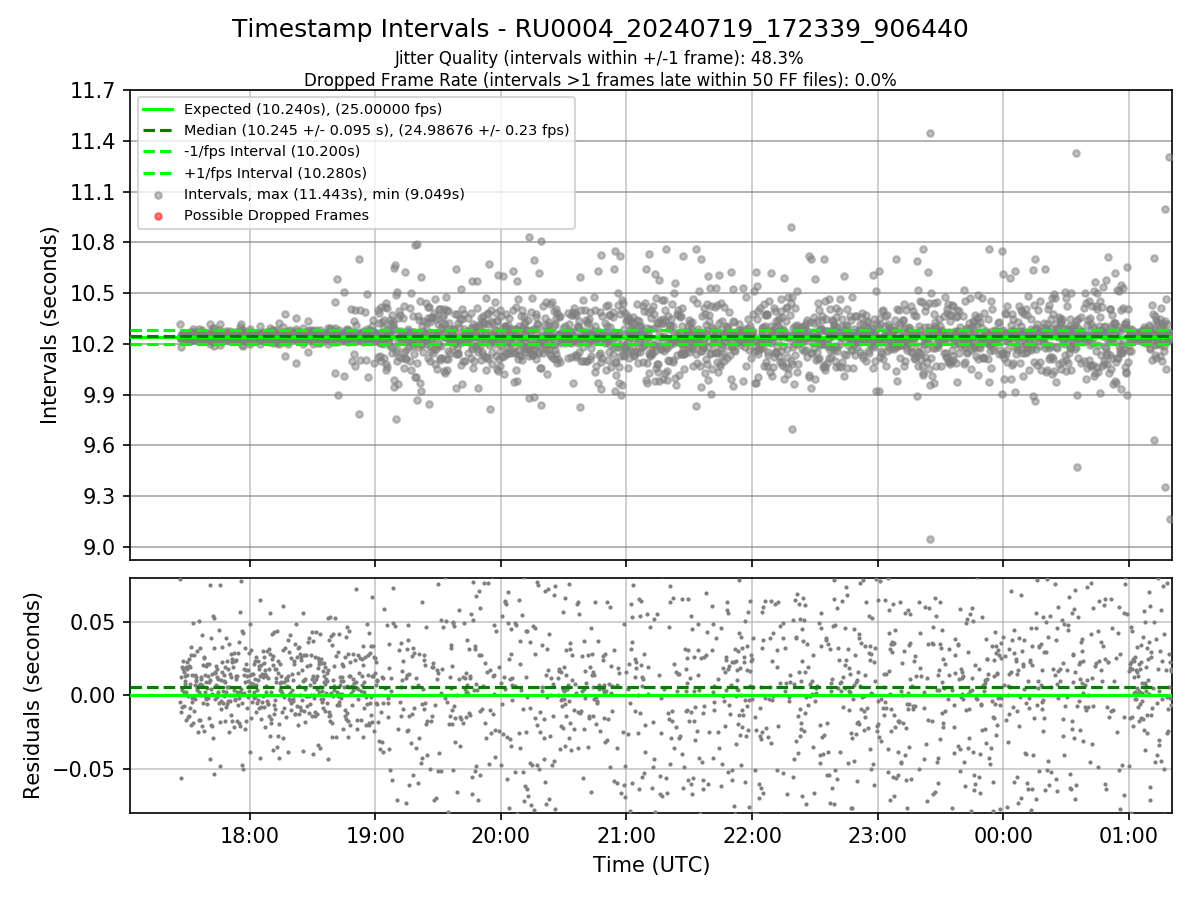1200x900 pixels.
Task: Click the 20:00 time tick label
Action: [x=501, y=835]
